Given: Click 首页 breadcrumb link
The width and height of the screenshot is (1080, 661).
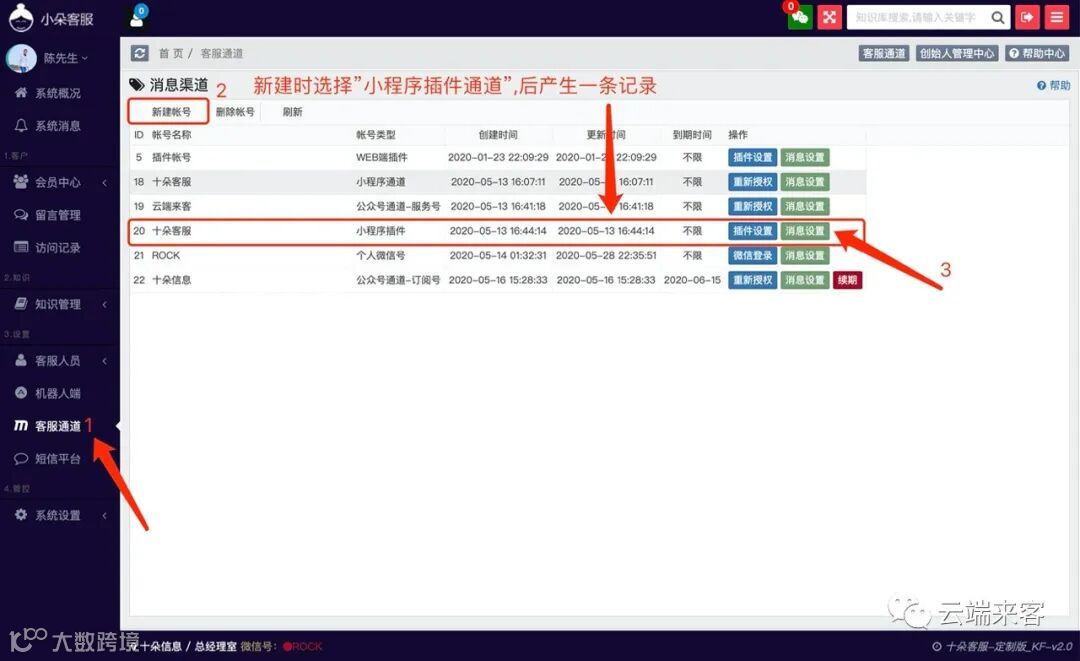Looking at the screenshot, I should [x=171, y=54].
